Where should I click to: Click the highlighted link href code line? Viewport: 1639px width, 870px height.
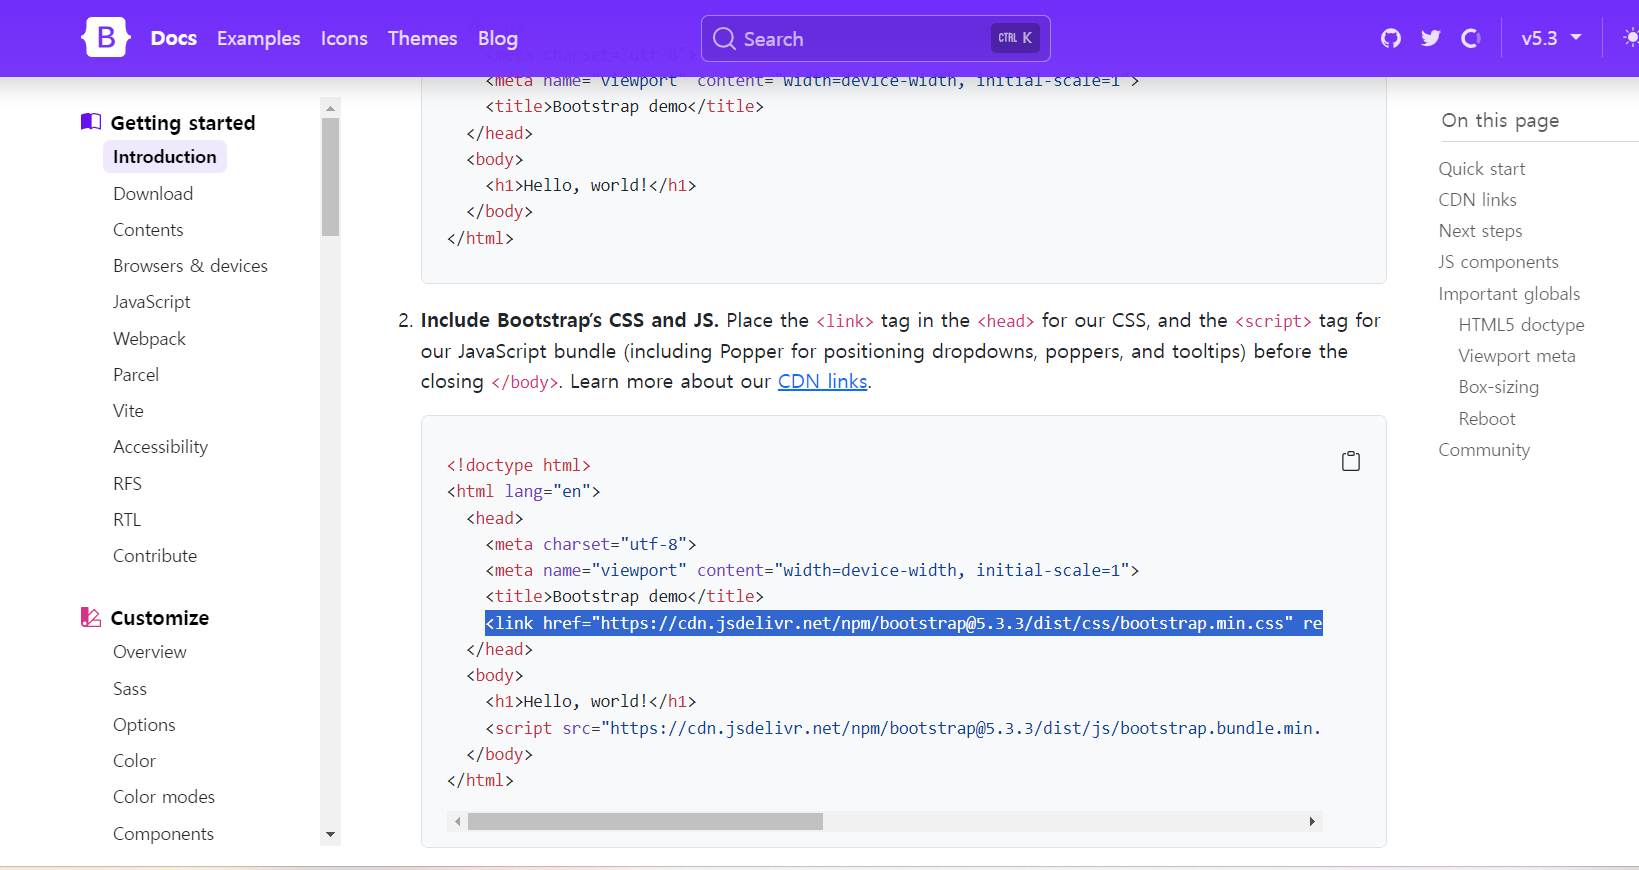pos(904,623)
